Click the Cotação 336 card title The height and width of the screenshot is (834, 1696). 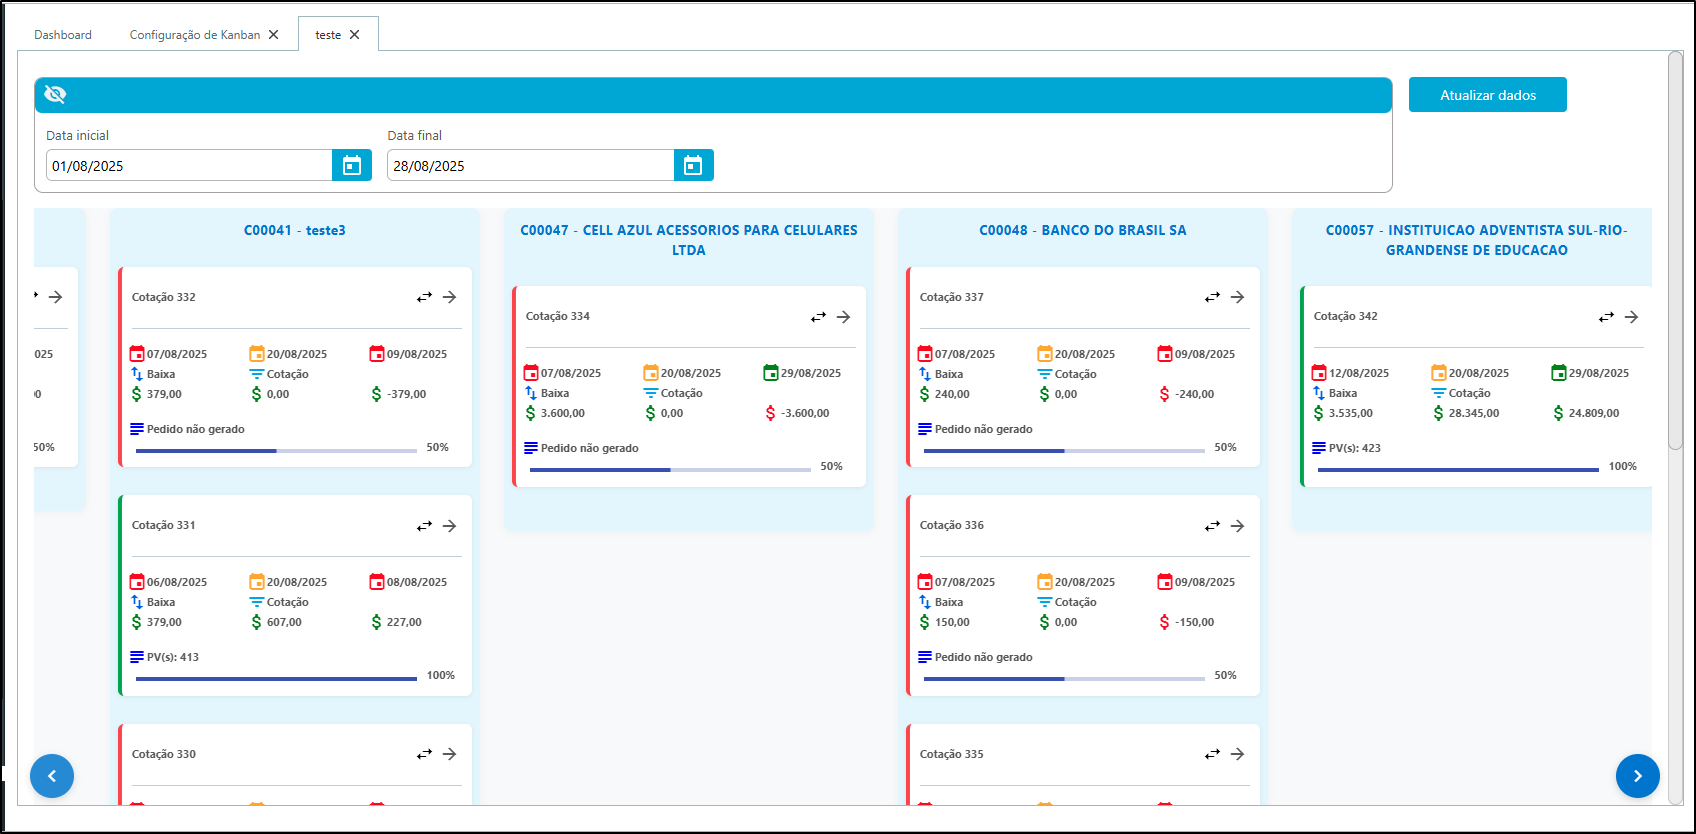[x=952, y=525]
